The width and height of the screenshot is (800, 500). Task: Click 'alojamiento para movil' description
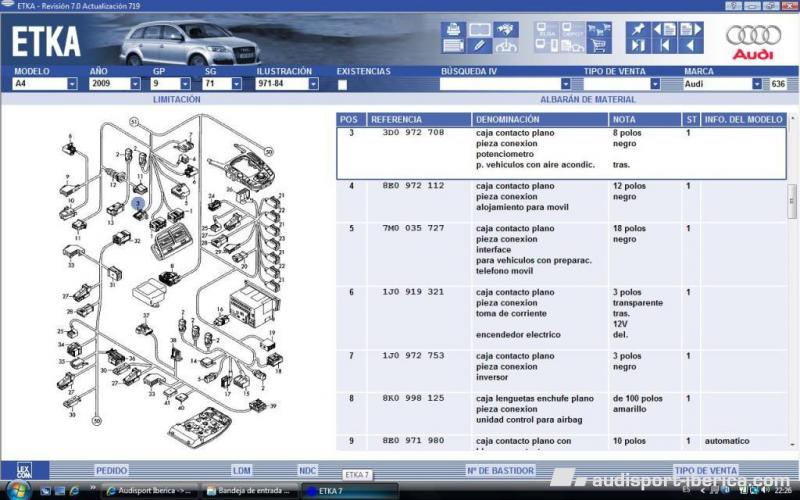click(522, 207)
